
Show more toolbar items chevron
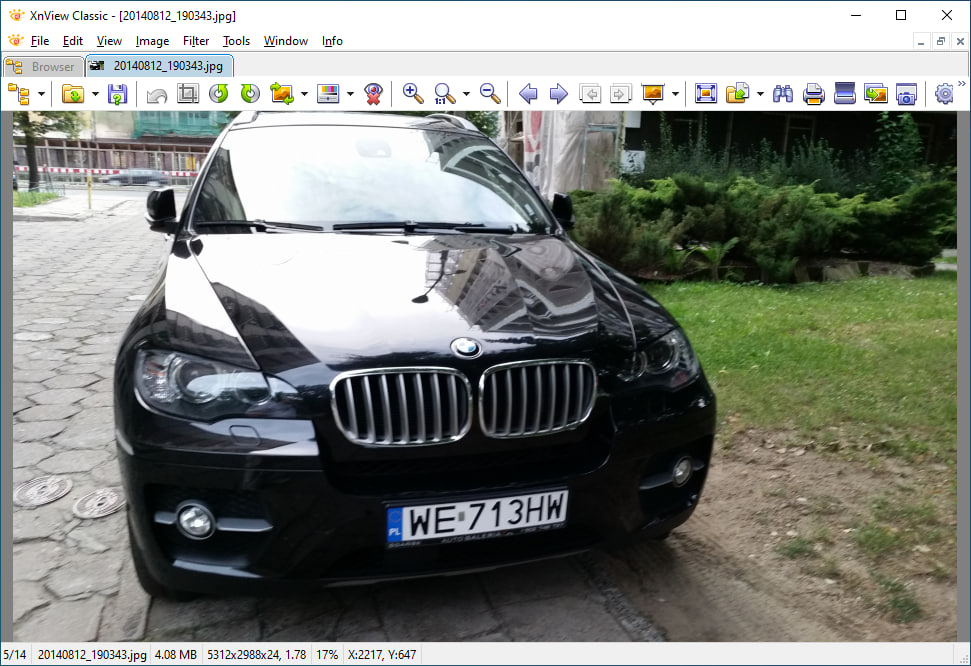click(962, 84)
